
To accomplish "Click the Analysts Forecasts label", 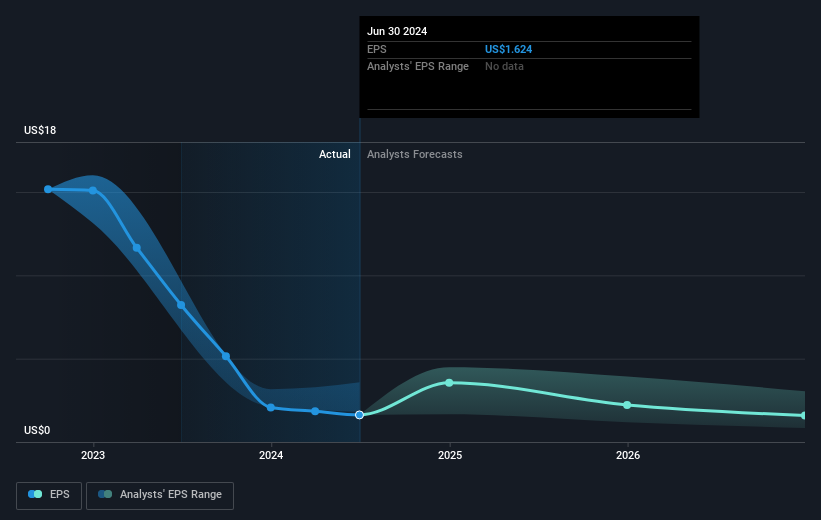I will point(415,154).
